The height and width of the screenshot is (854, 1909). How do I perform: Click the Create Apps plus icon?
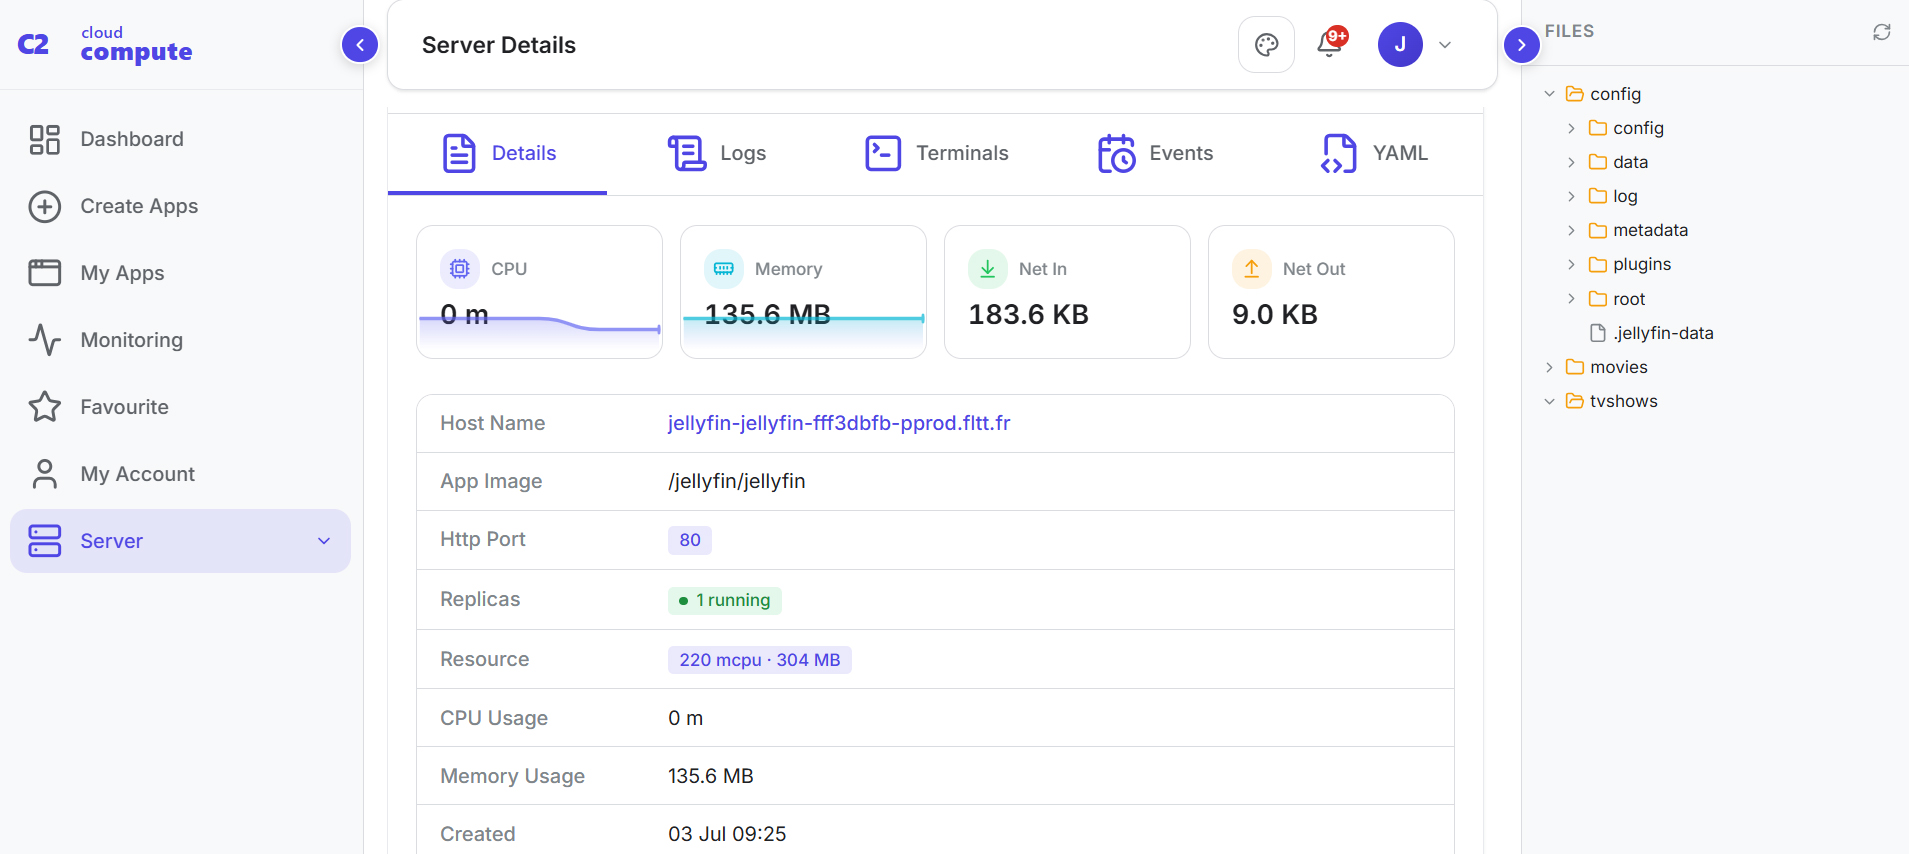[x=45, y=206]
